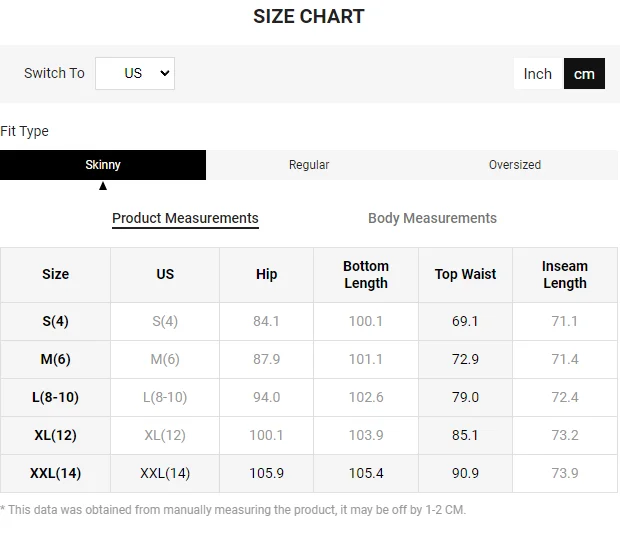The width and height of the screenshot is (620, 535).
Task: Click the Top Waist column header
Action: click(465, 274)
